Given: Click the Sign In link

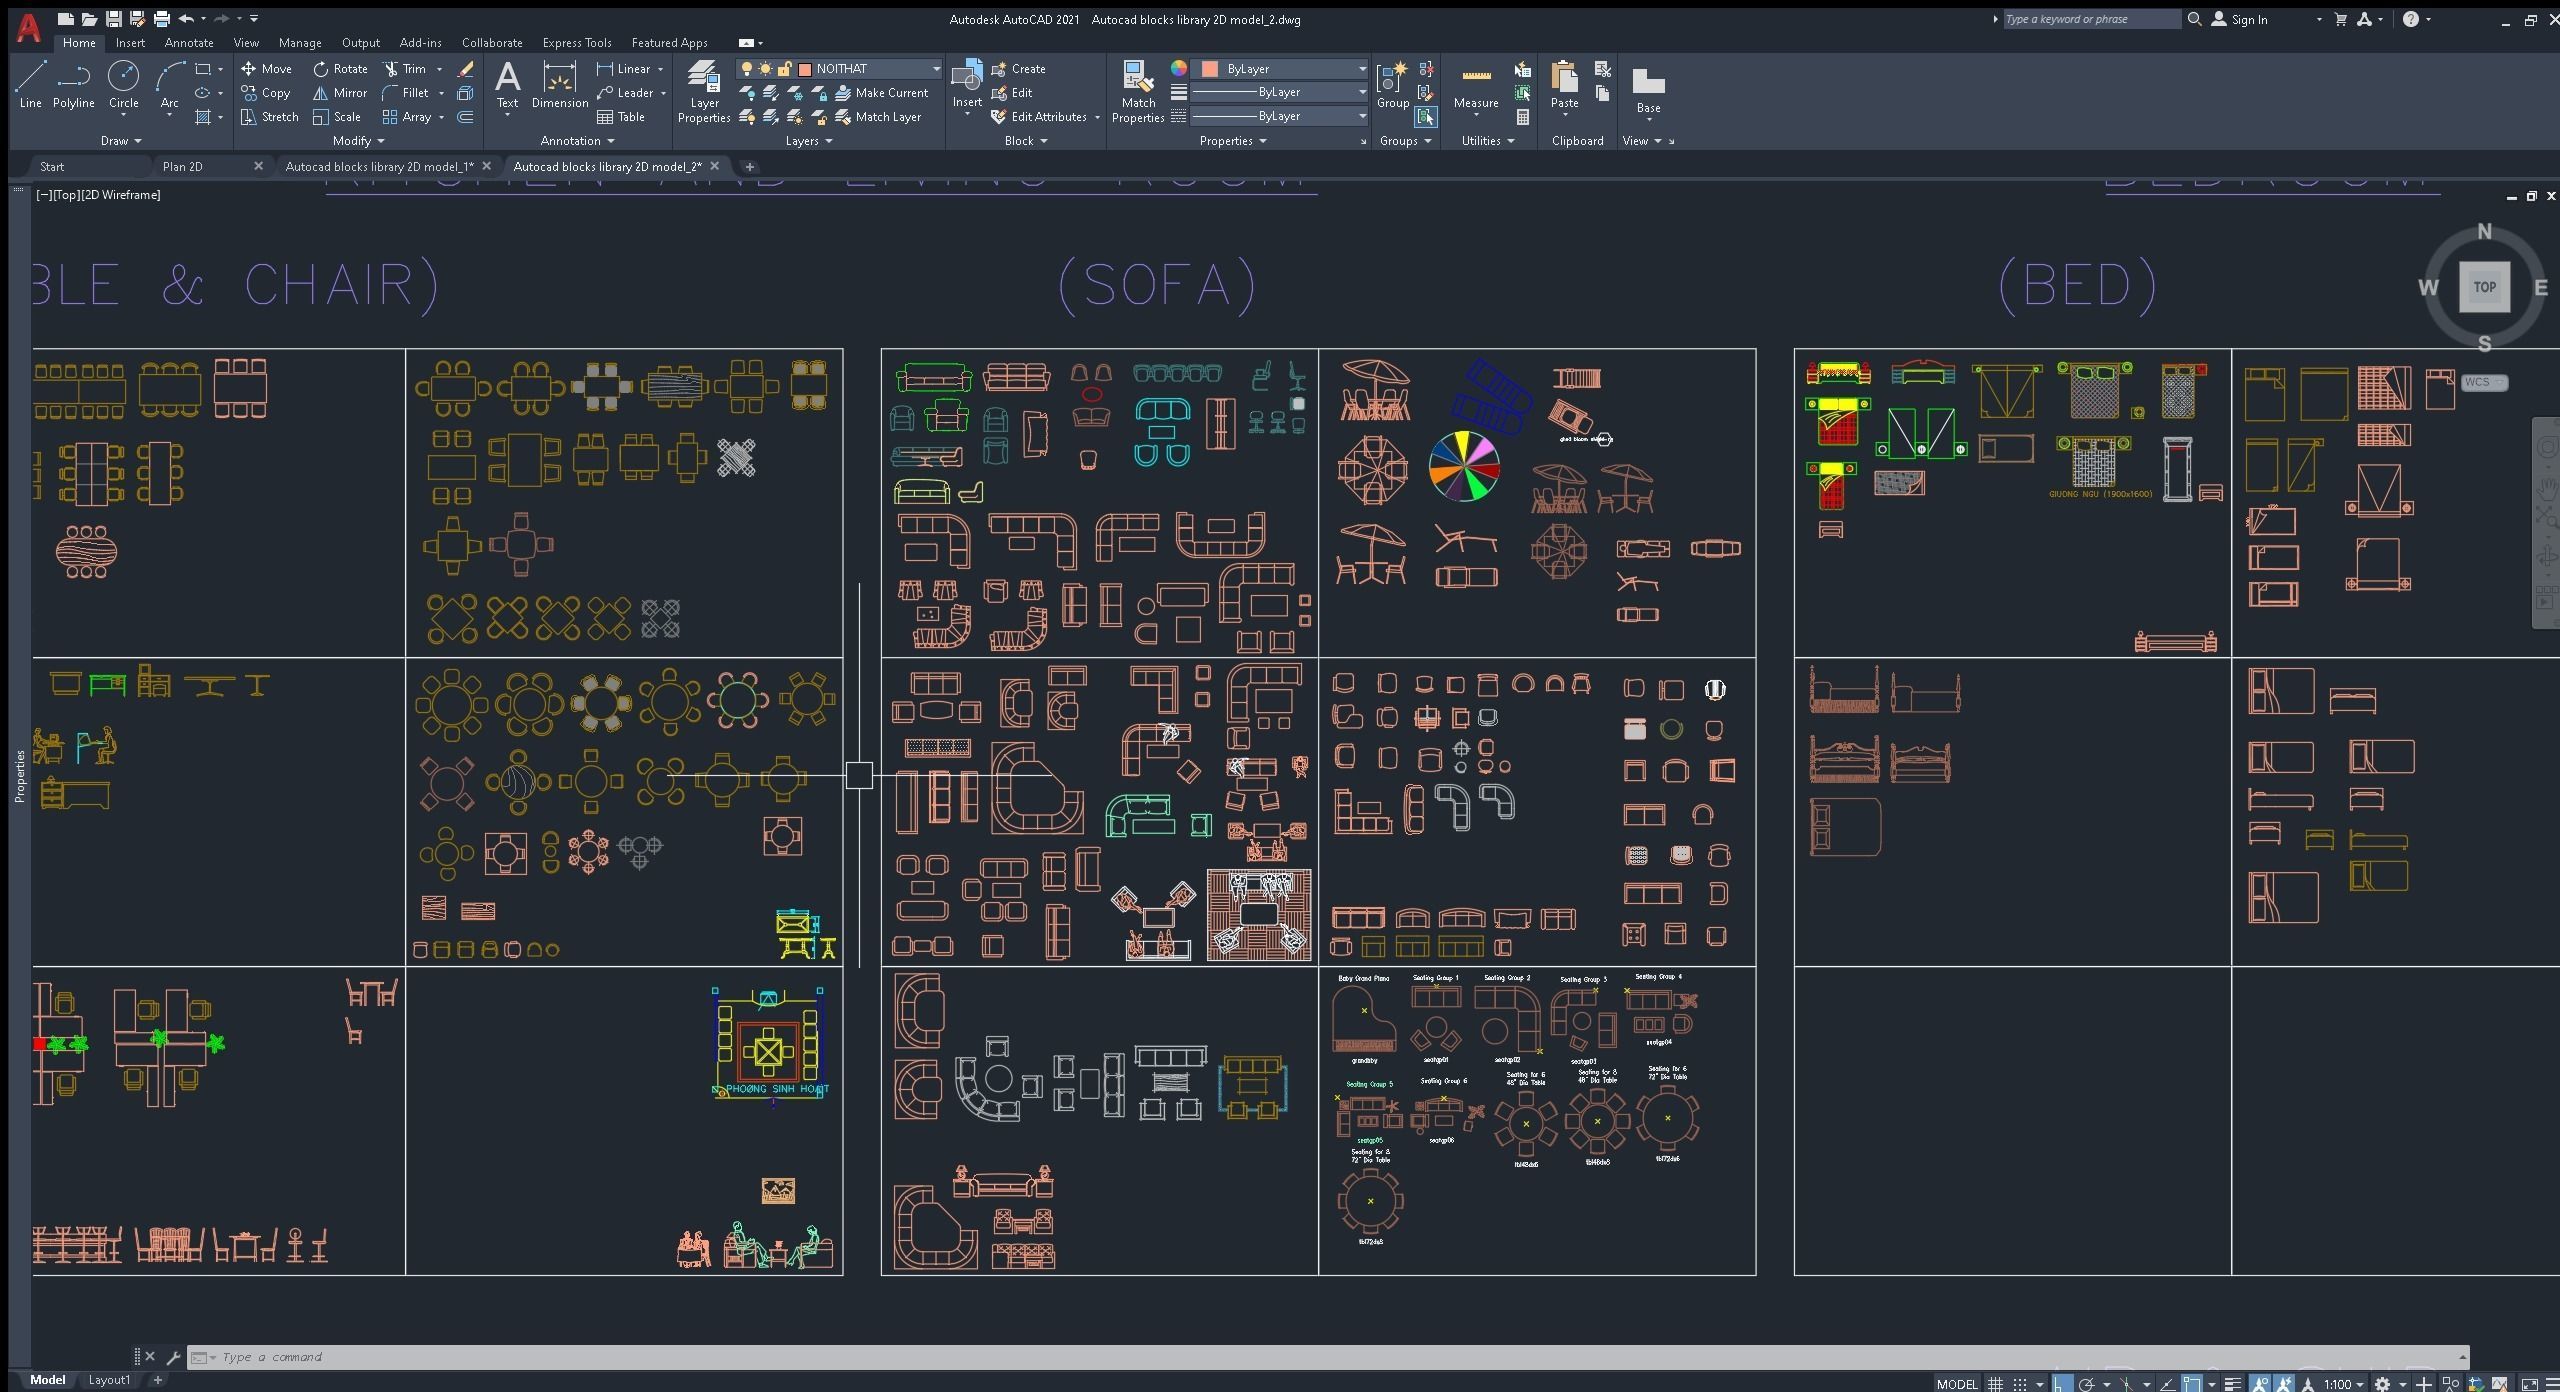Looking at the screenshot, I should pos(2248,19).
